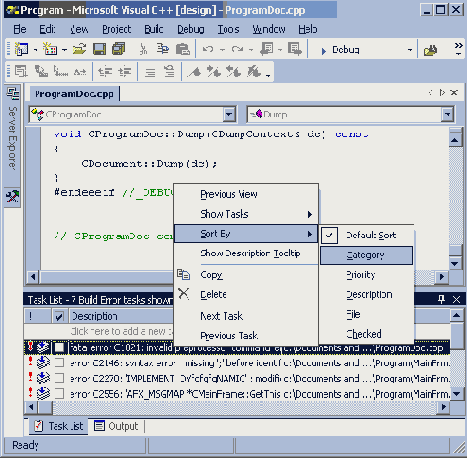Click the Task List scroll down arrow
The height and width of the screenshot is (458, 467).
pos(457,394)
